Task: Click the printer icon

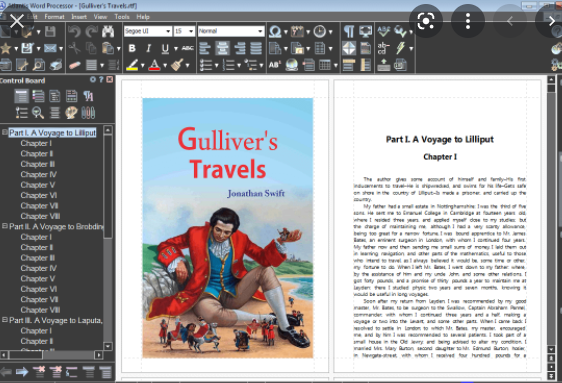Action: (56, 65)
